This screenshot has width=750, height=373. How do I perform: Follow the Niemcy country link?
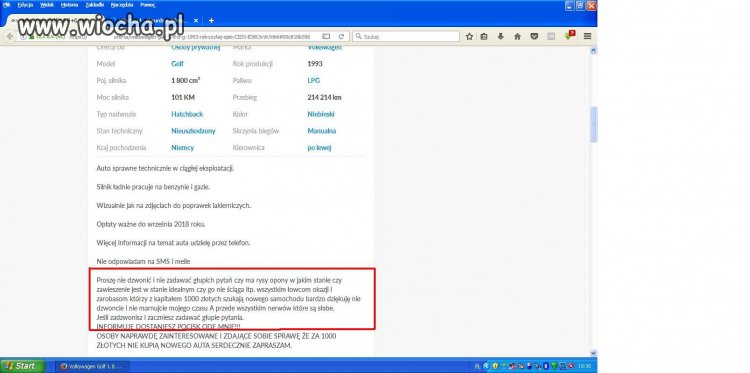[x=183, y=148]
